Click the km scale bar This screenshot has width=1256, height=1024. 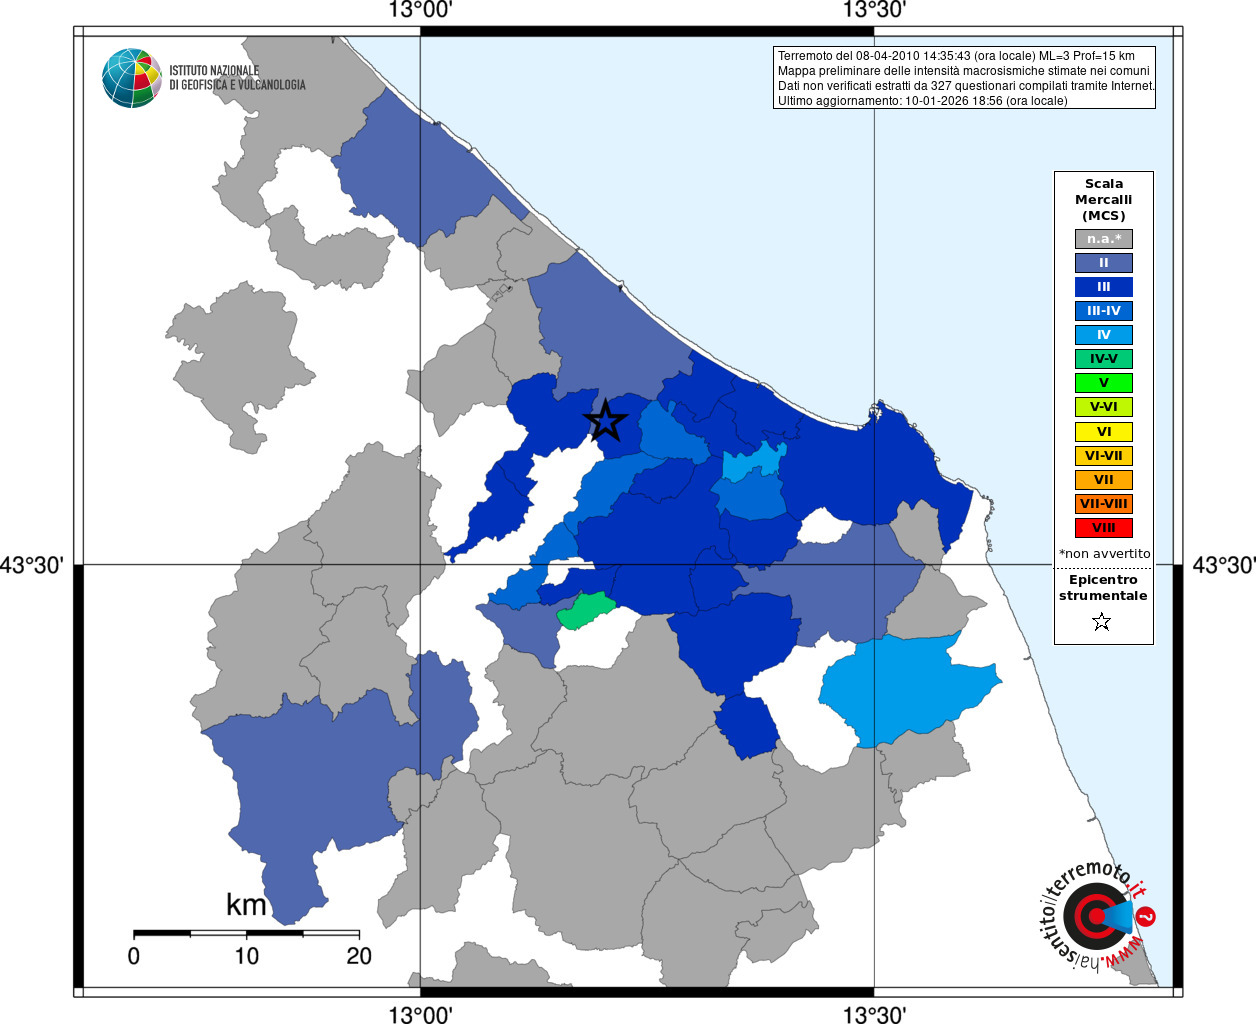pos(247,934)
